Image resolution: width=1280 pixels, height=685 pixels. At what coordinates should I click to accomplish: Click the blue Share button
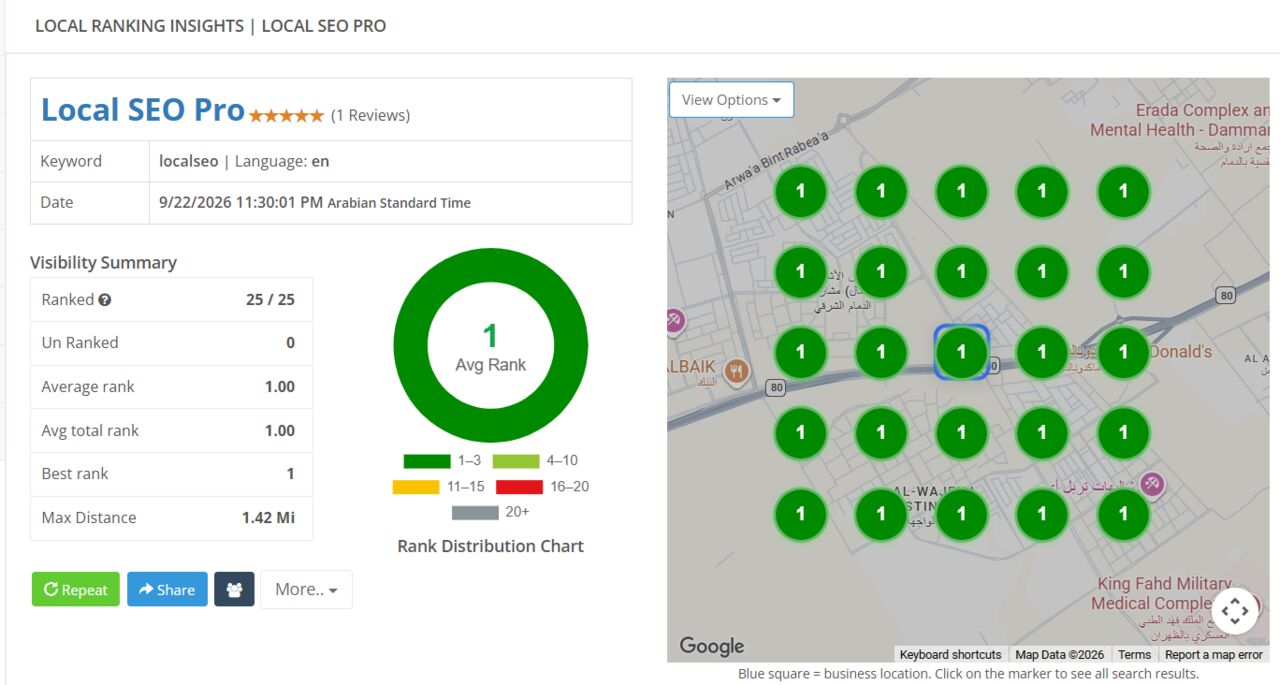[167, 590]
